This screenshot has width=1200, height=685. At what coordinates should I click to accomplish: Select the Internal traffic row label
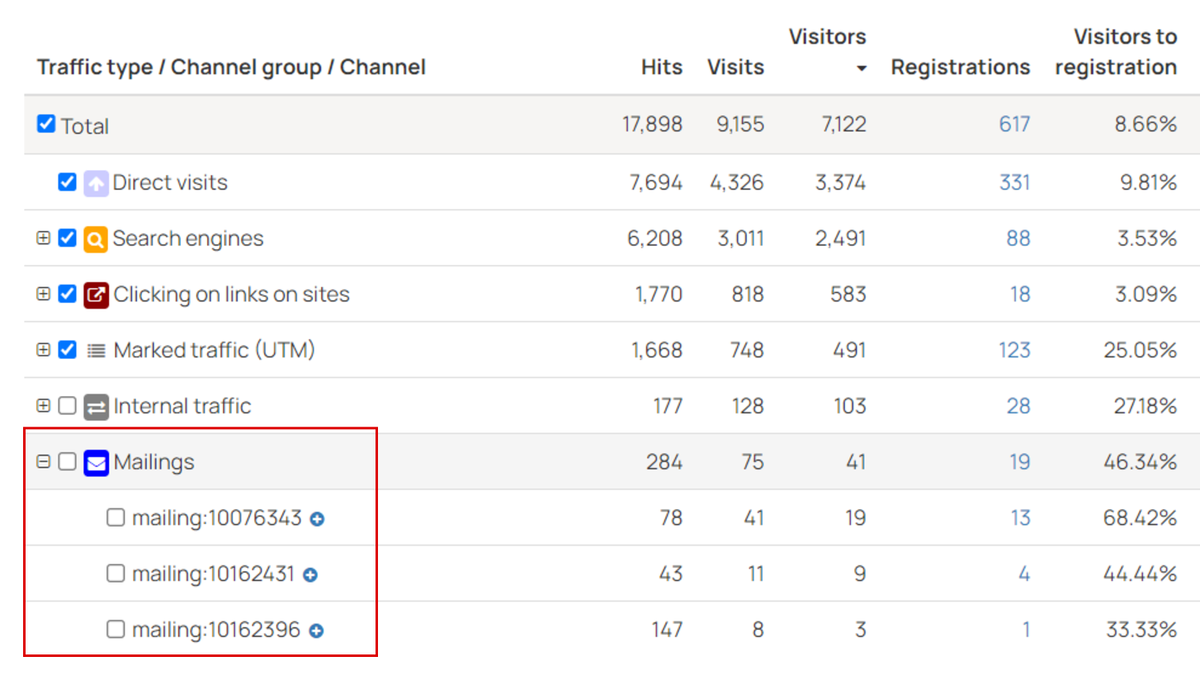coord(182,407)
